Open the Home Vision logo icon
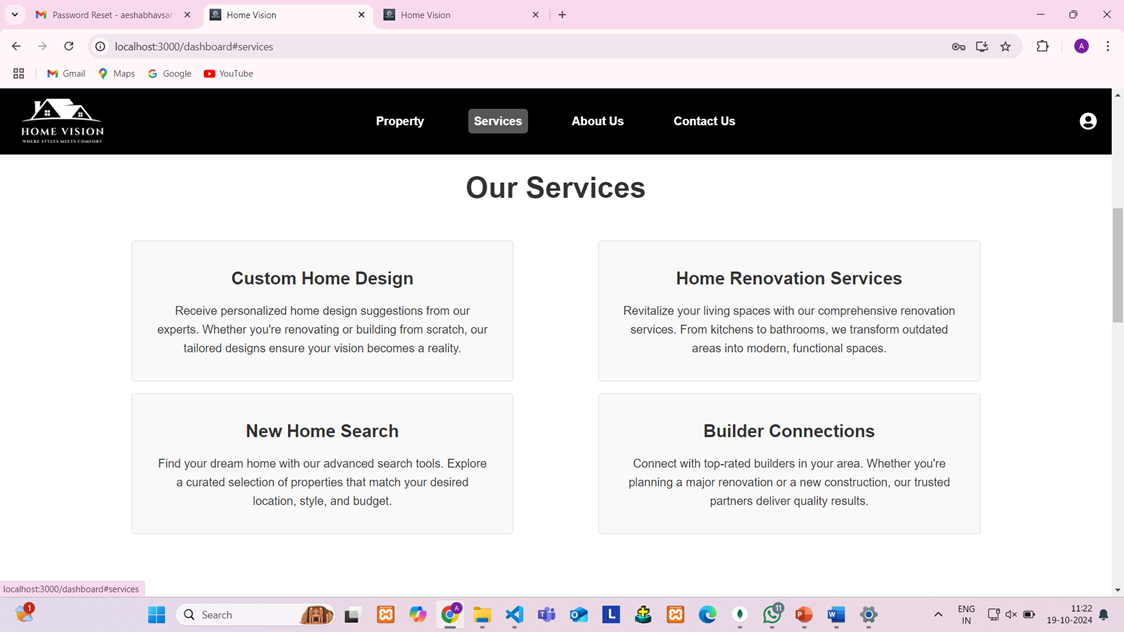 [61, 120]
